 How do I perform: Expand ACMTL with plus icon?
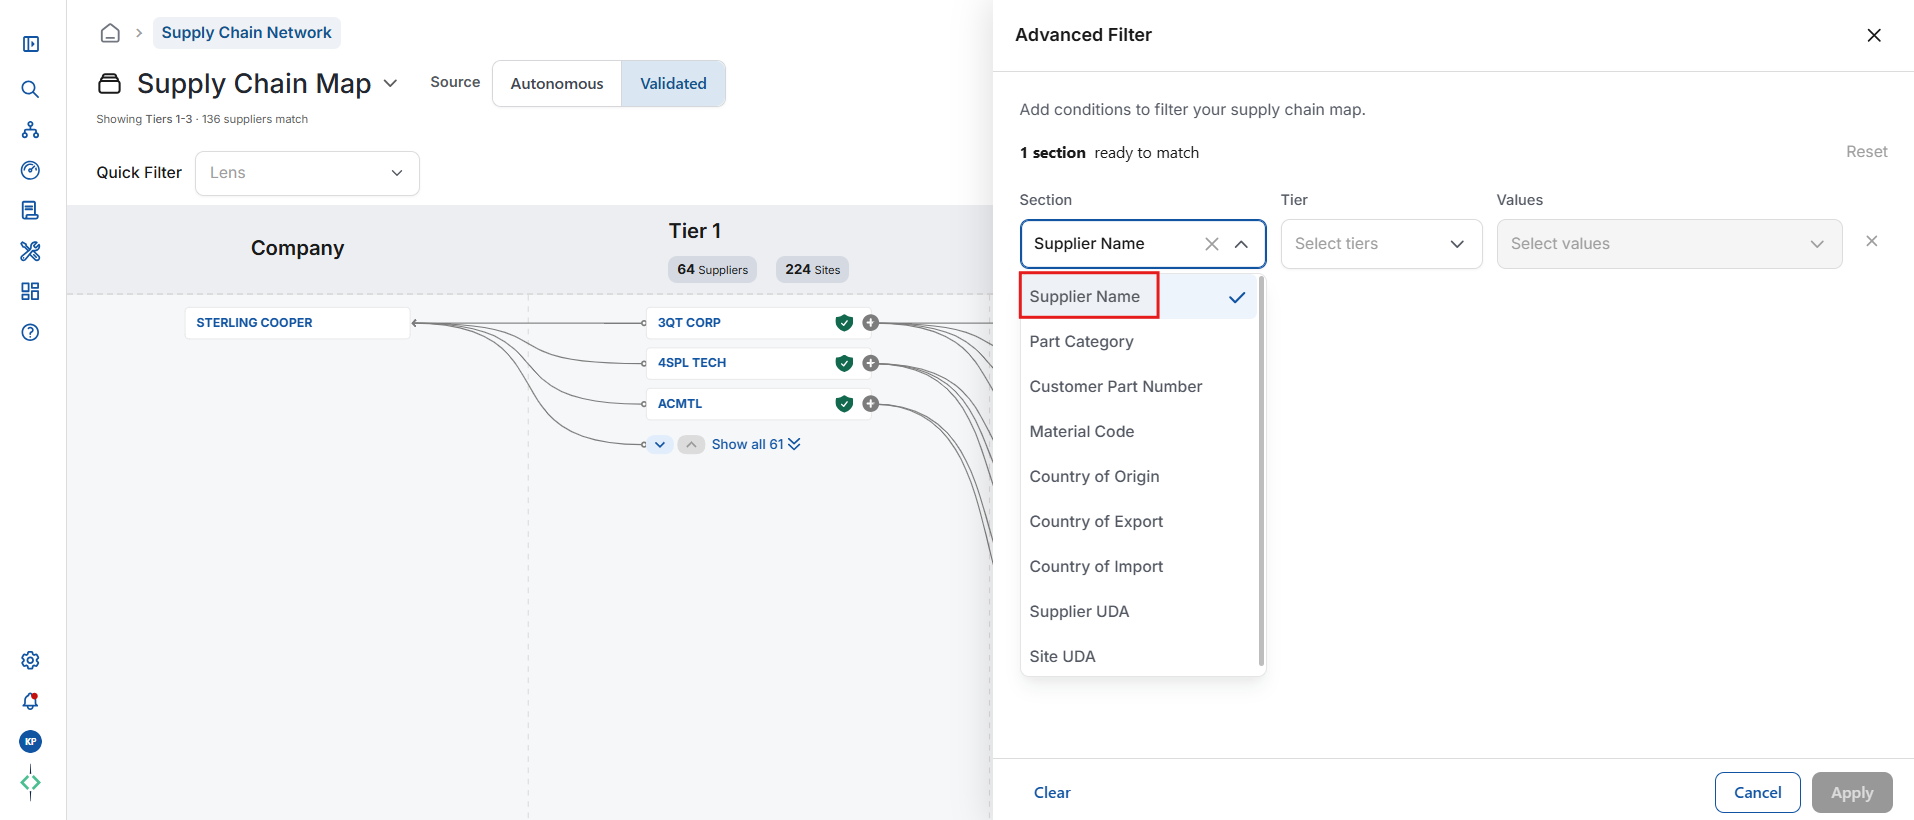[871, 403]
